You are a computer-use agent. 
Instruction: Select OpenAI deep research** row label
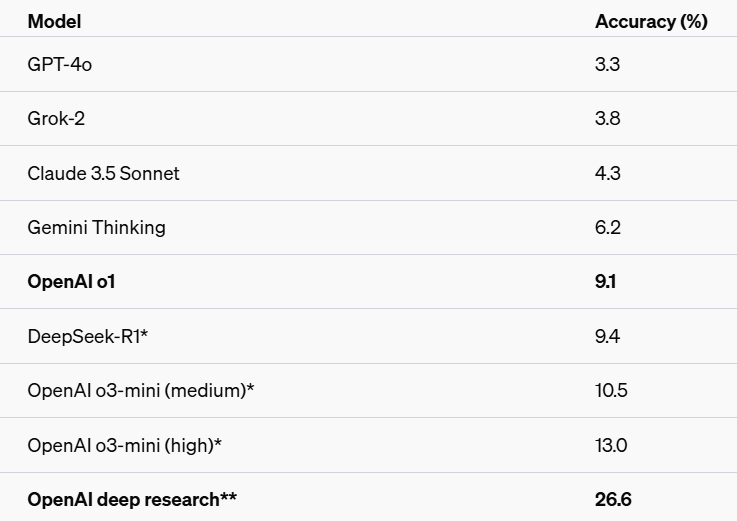click(132, 499)
